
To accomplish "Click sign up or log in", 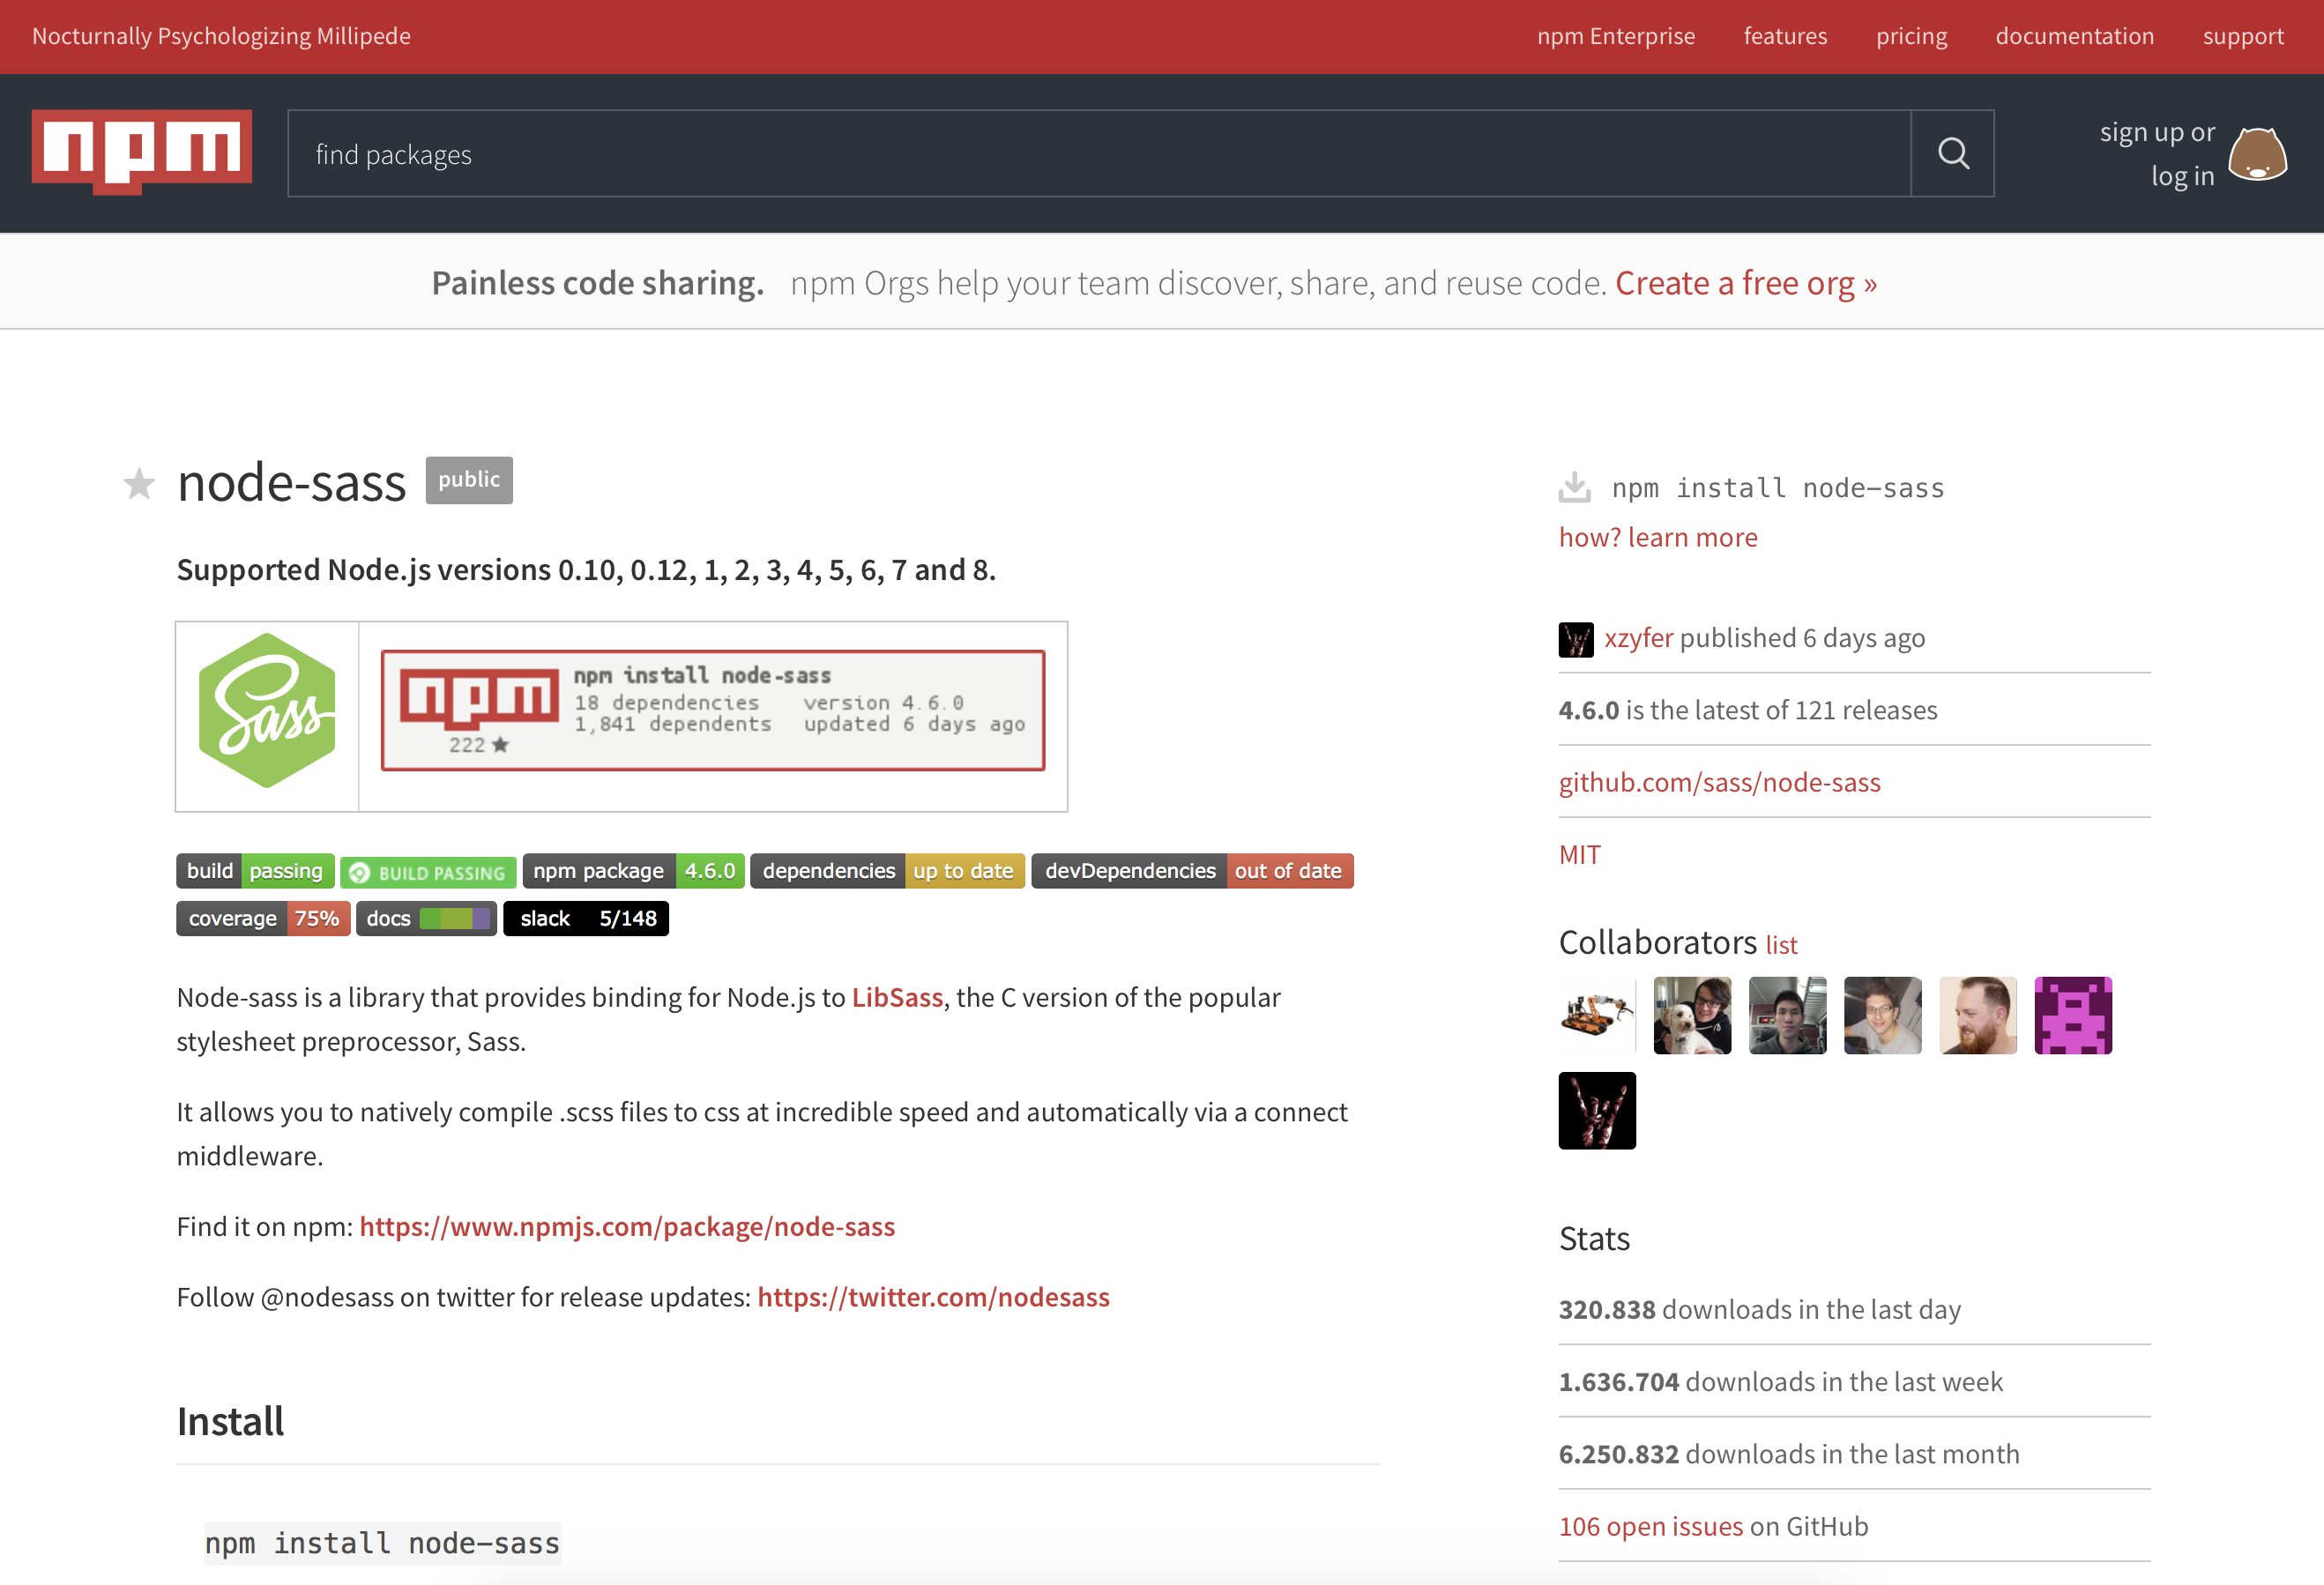I will (2157, 154).
